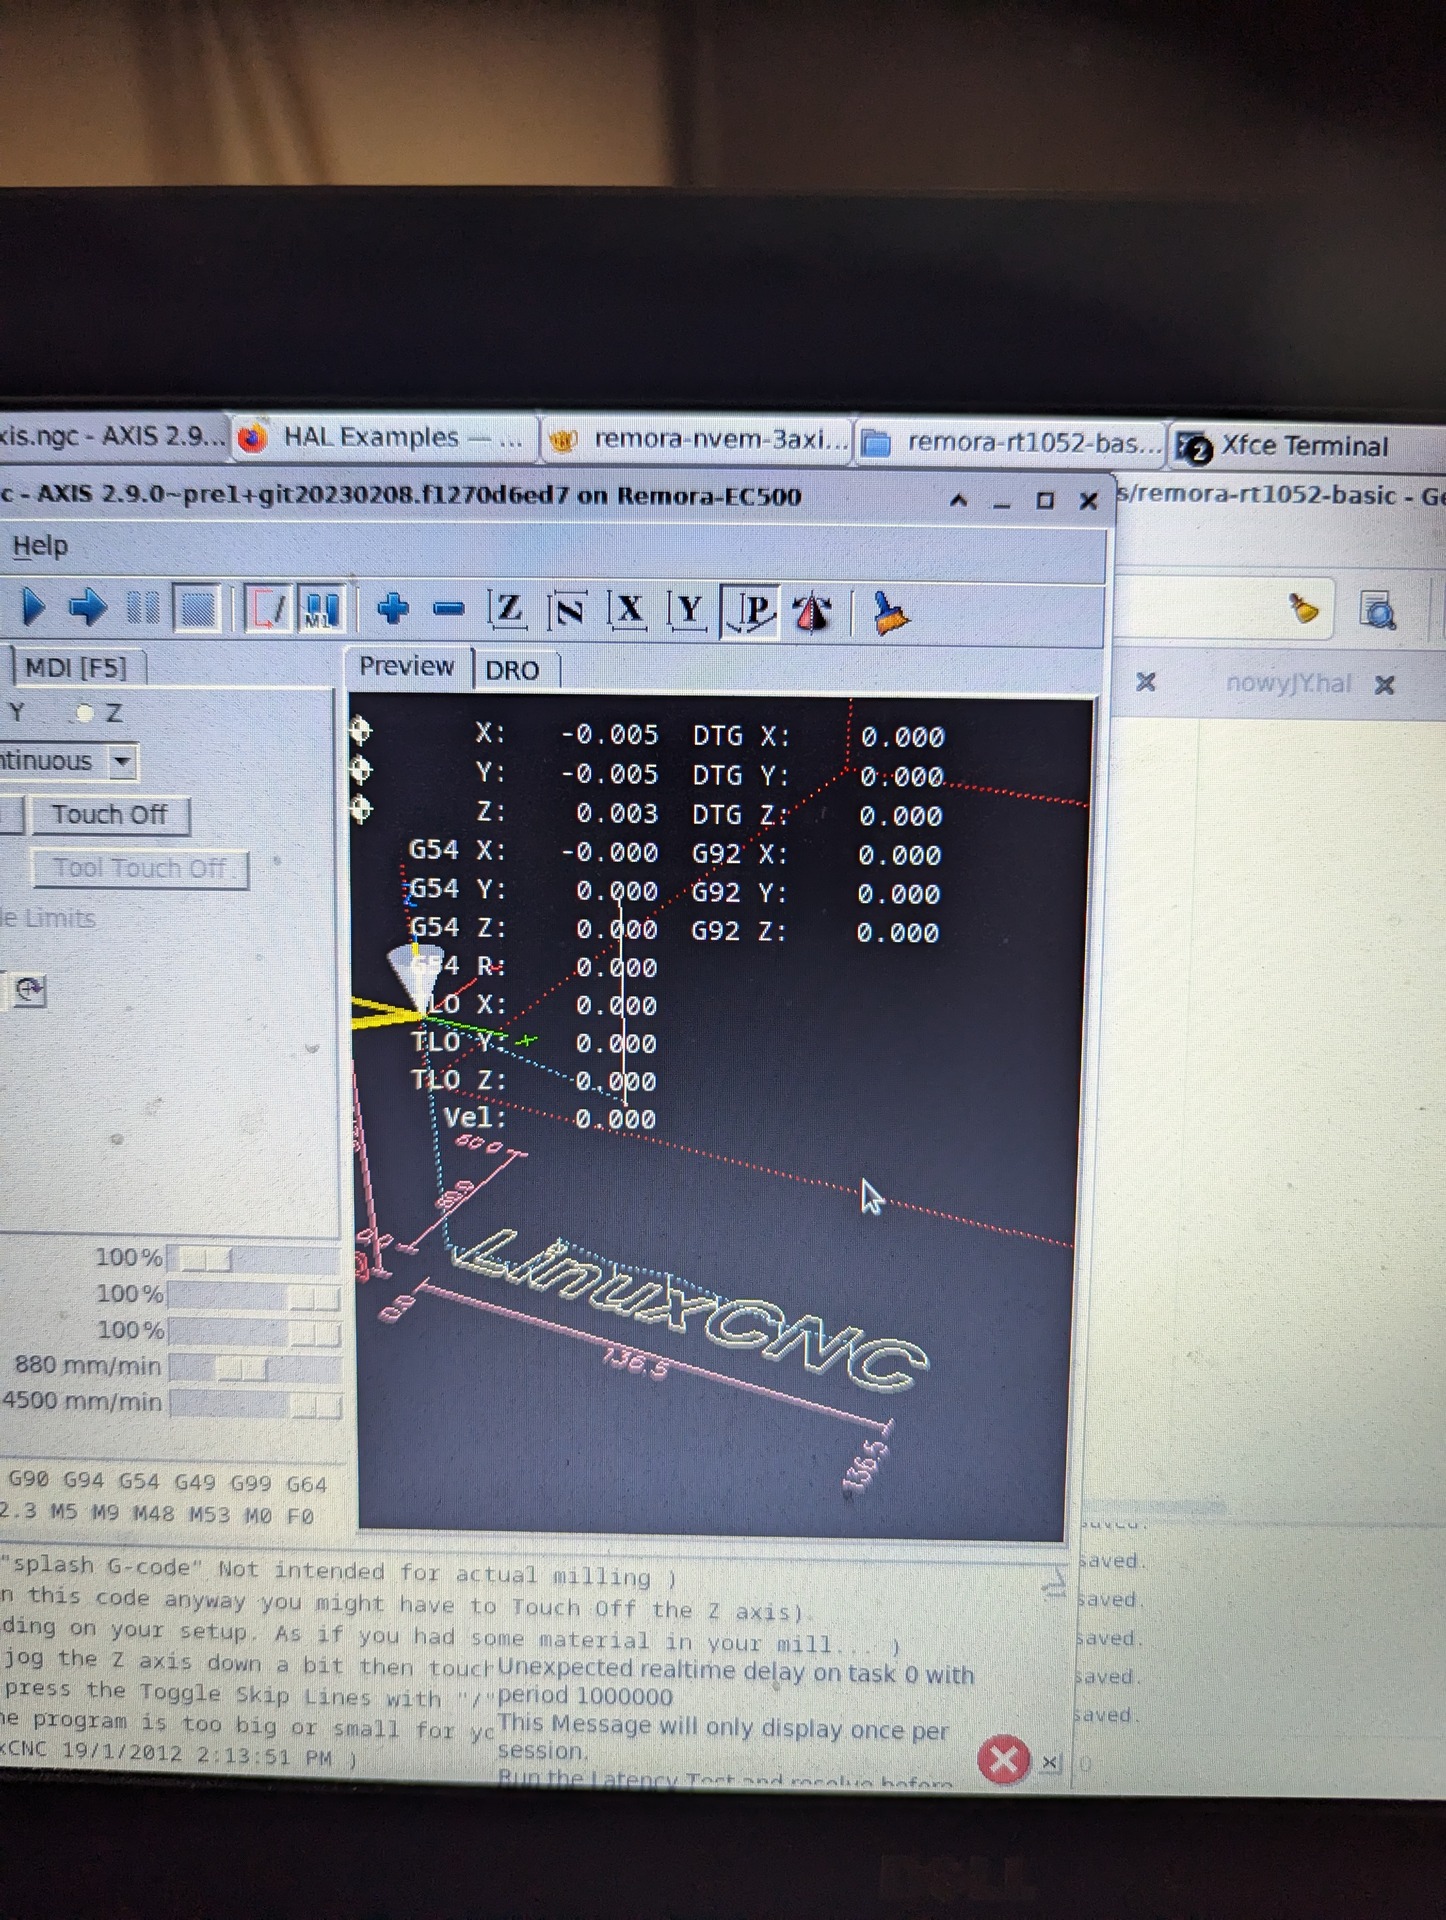Click the search icon in the editor window
This screenshot has height=1920, width=1446.
(x=1377, y=611)
